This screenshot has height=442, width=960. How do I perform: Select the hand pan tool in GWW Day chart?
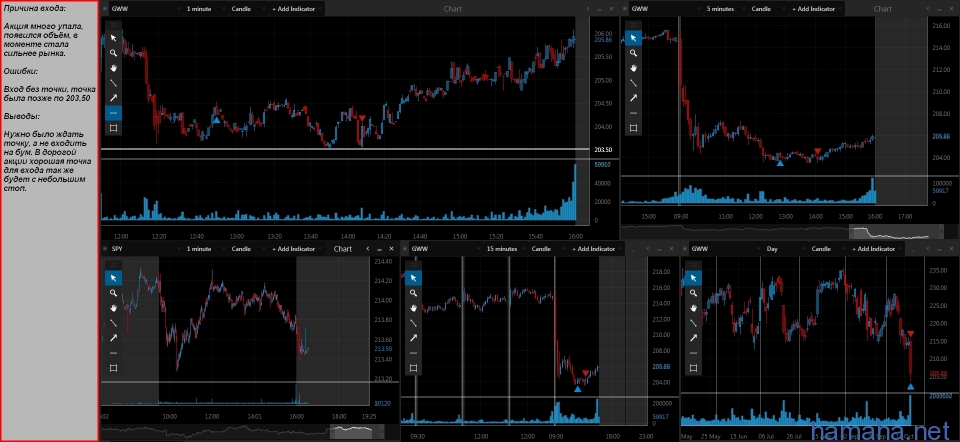coord(693,308)
